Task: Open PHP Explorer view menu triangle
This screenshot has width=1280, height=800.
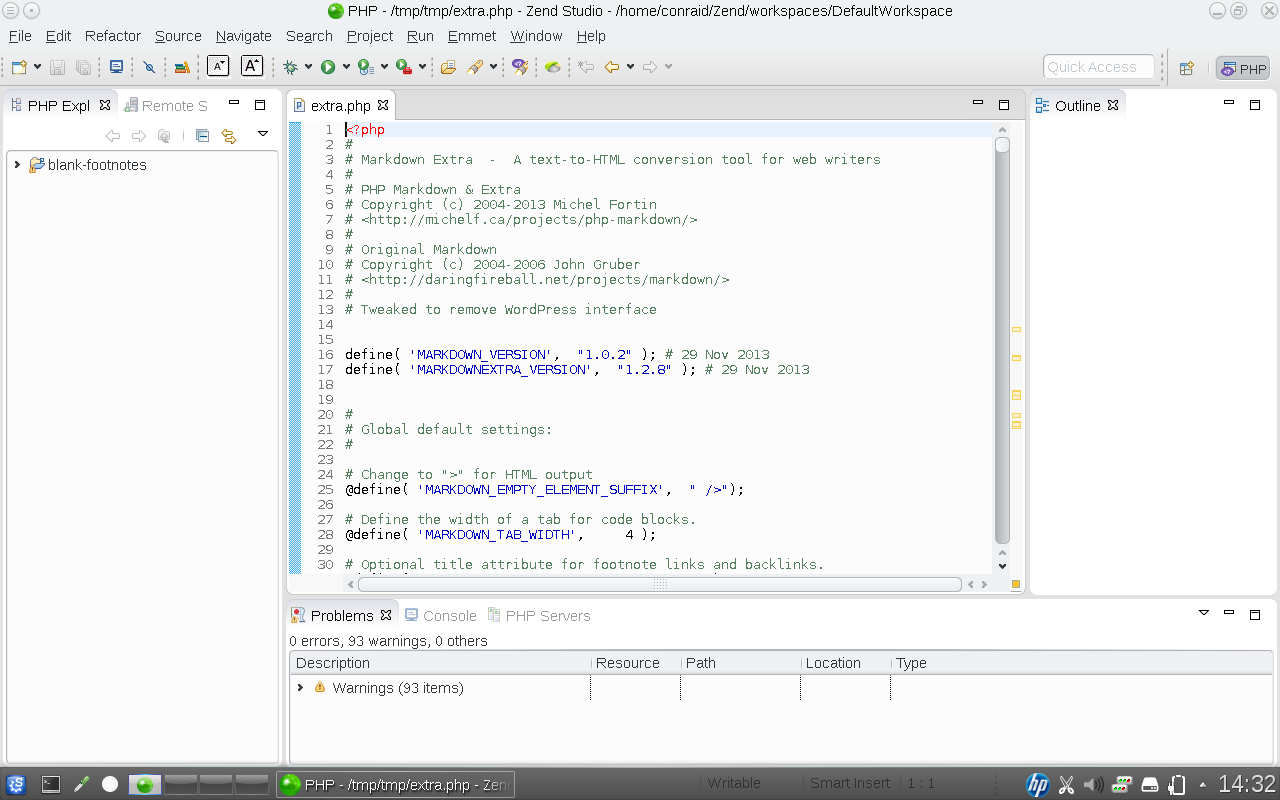Action: [263, 133]
